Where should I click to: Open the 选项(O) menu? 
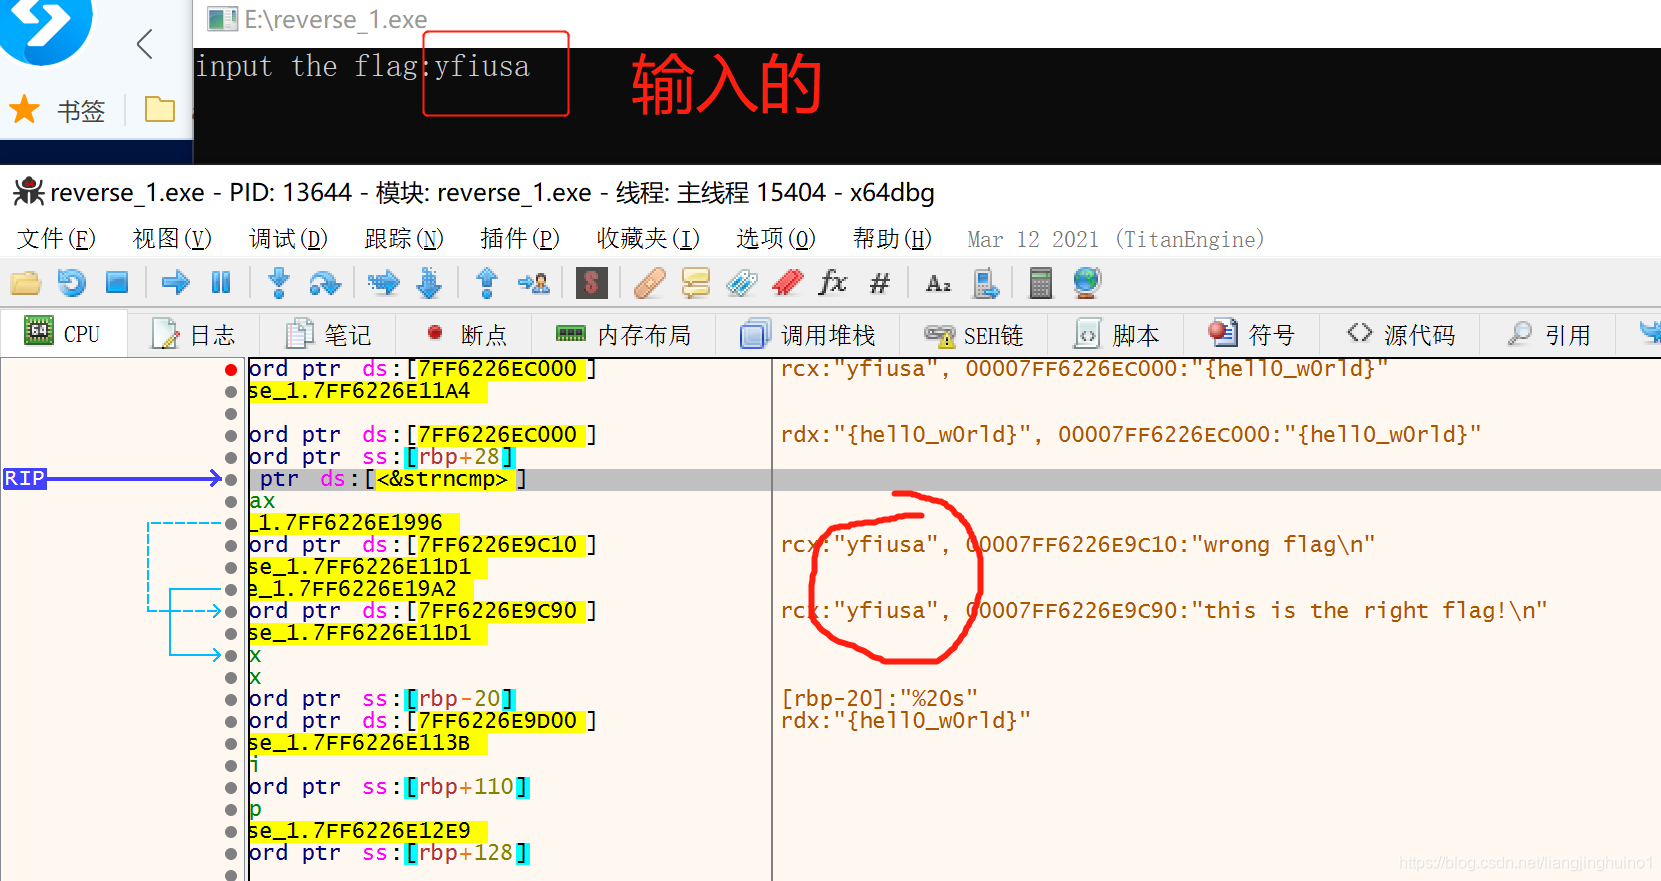(776, 239)
